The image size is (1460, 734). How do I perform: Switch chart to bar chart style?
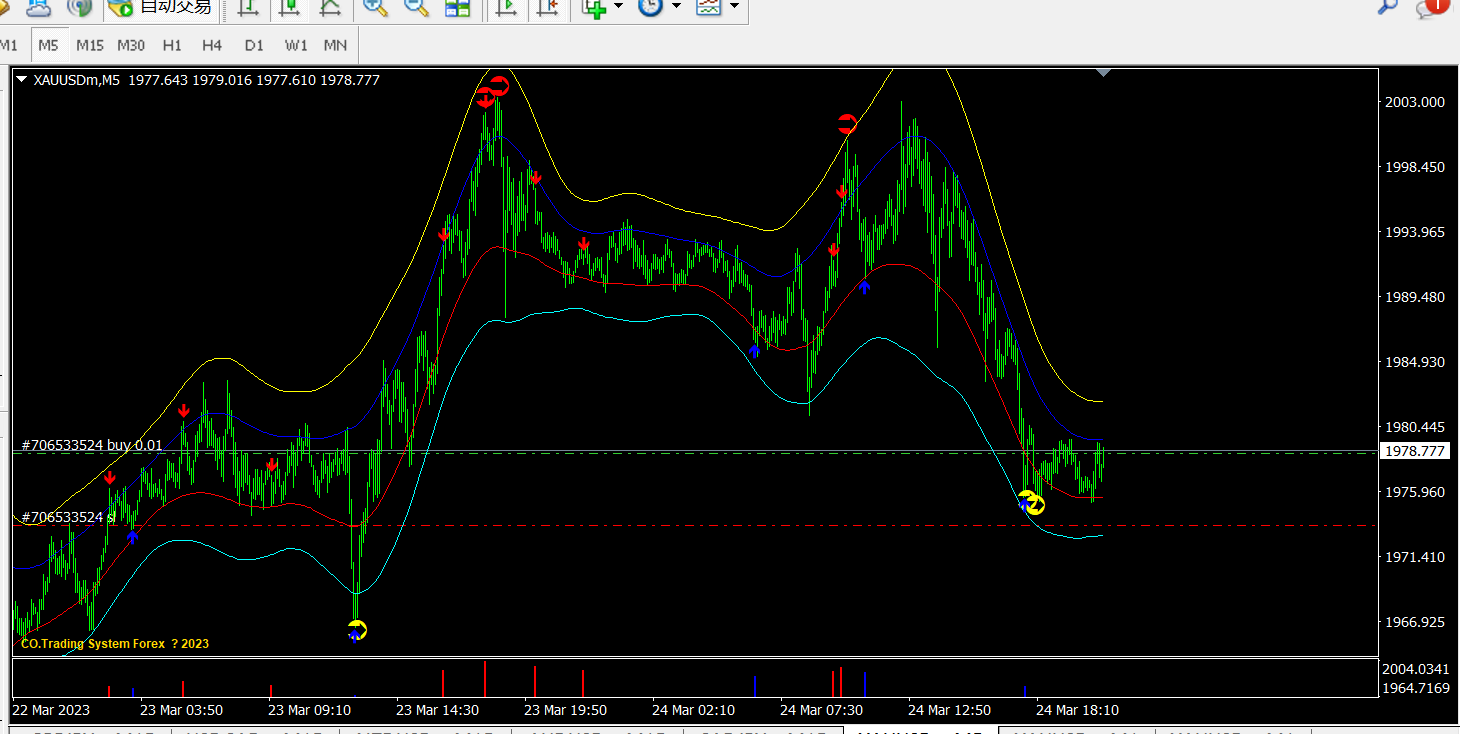point(248,8)
